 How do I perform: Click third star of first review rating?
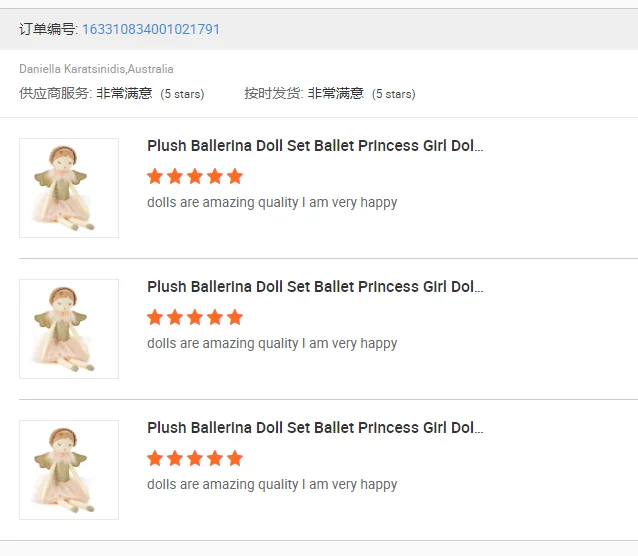[x=195, y=177]
